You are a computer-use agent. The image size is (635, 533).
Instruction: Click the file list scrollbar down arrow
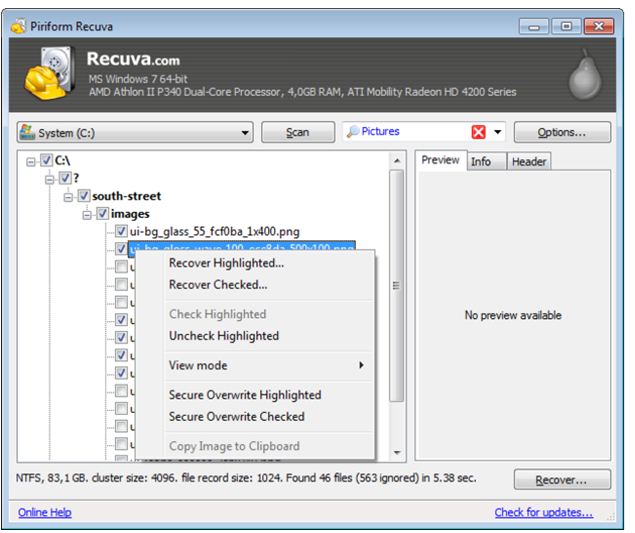coord(397,452)
